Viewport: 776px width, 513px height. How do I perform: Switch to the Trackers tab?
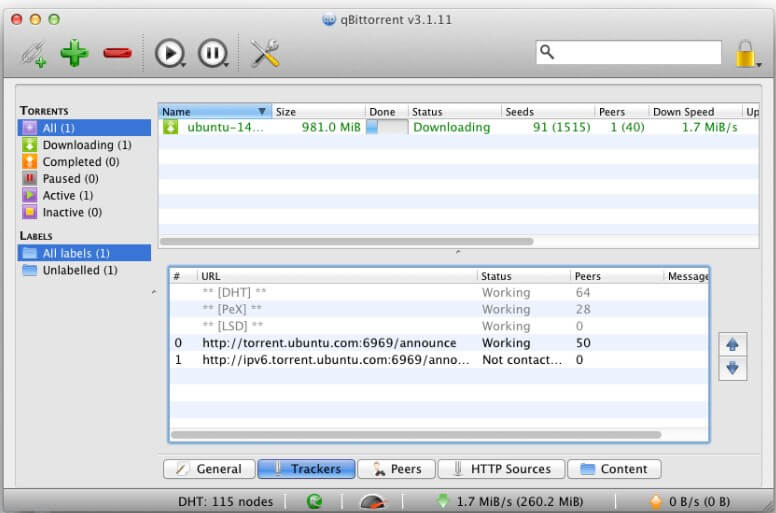(306, 468)
